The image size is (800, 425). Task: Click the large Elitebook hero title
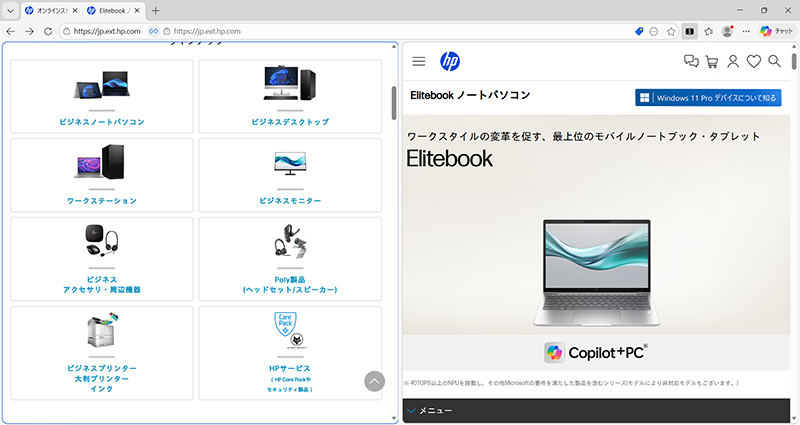coord(449,159)
